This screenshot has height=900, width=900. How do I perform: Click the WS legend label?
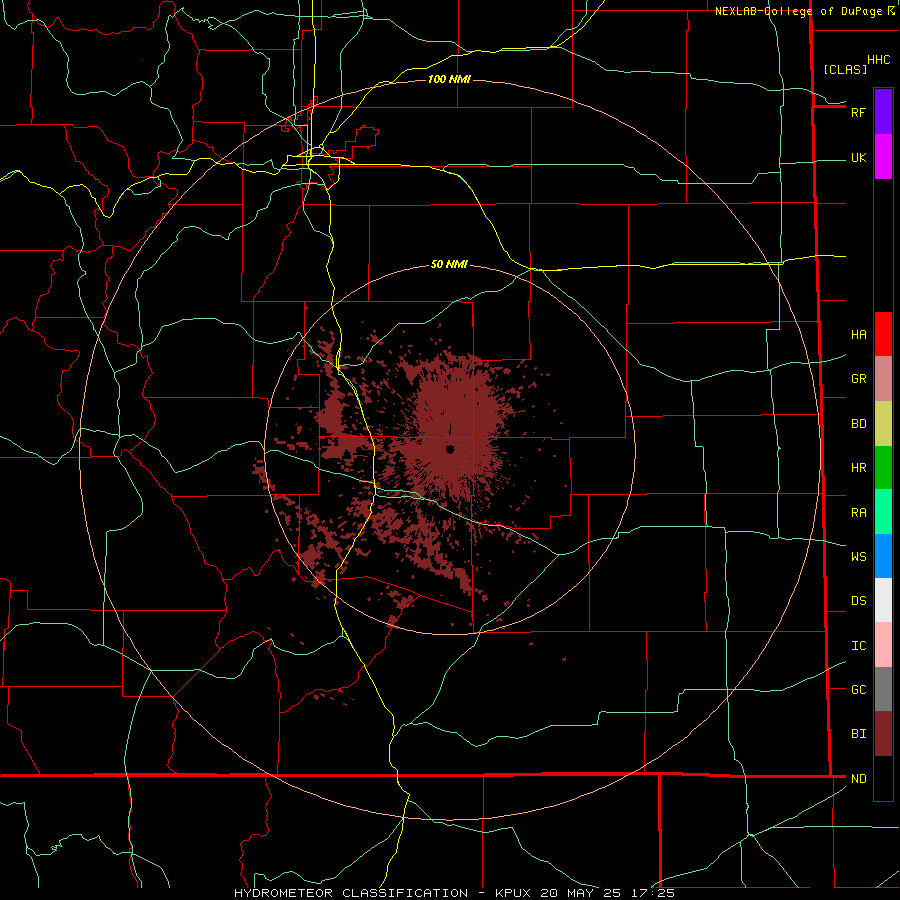pyautogui.click(x=858, y=557)
